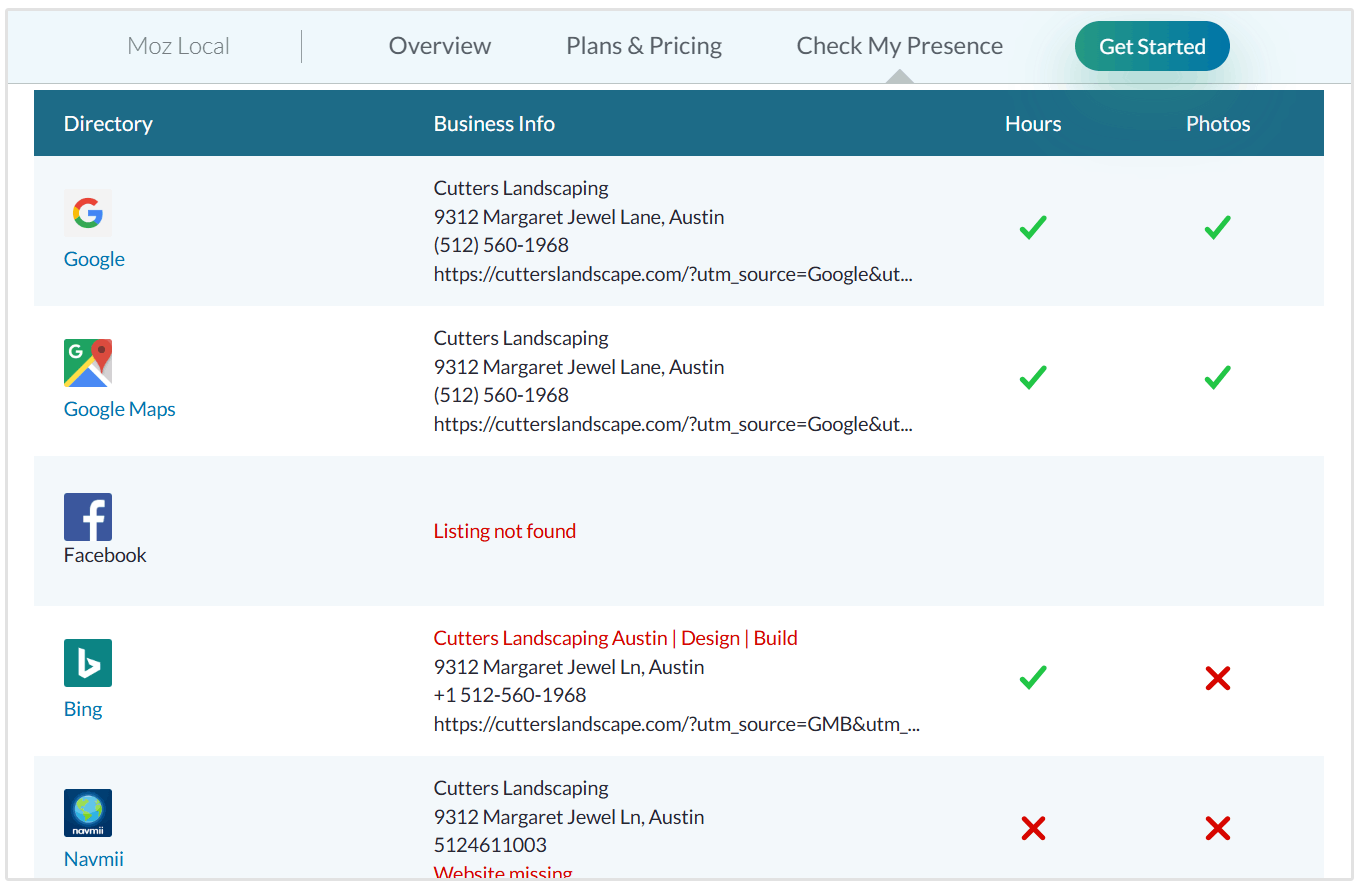Open the Google Maps directory link

click(120, 409)
